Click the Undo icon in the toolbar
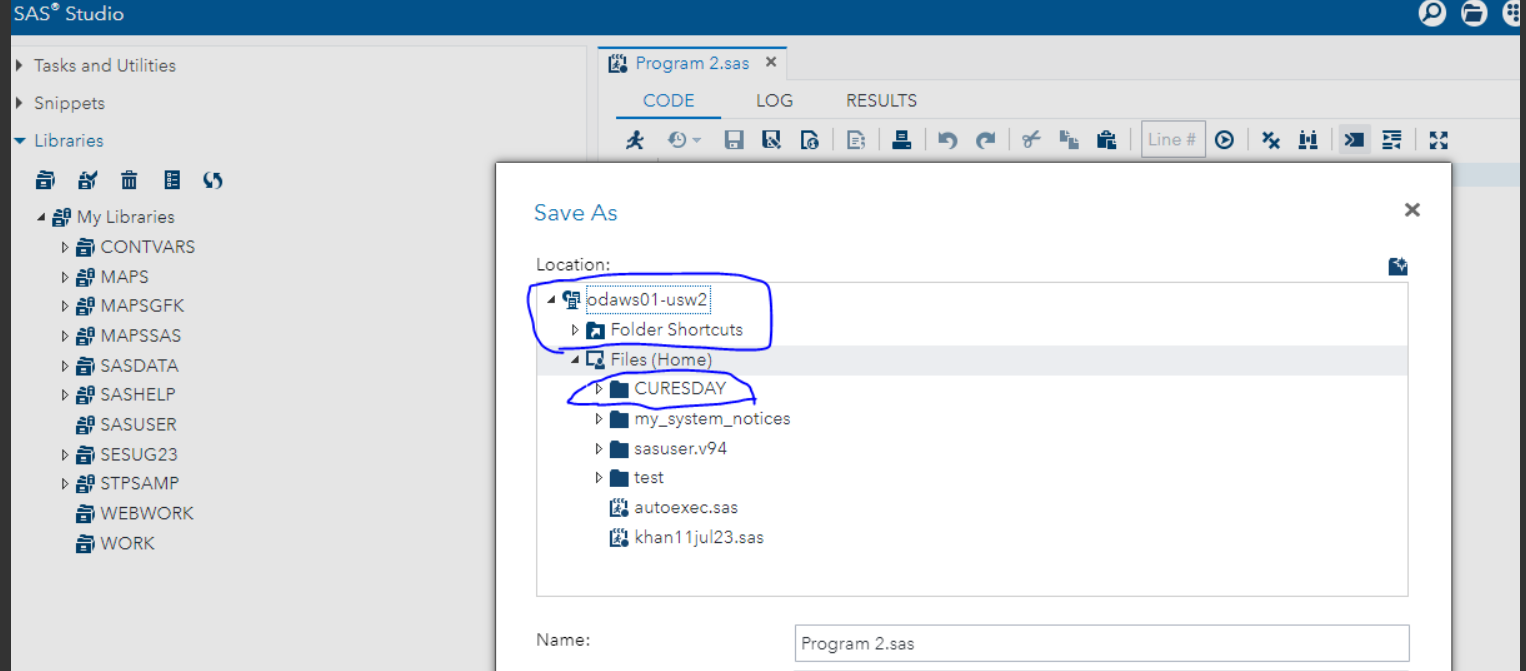This screenshot has width=1526, height=671. (946, 140)
